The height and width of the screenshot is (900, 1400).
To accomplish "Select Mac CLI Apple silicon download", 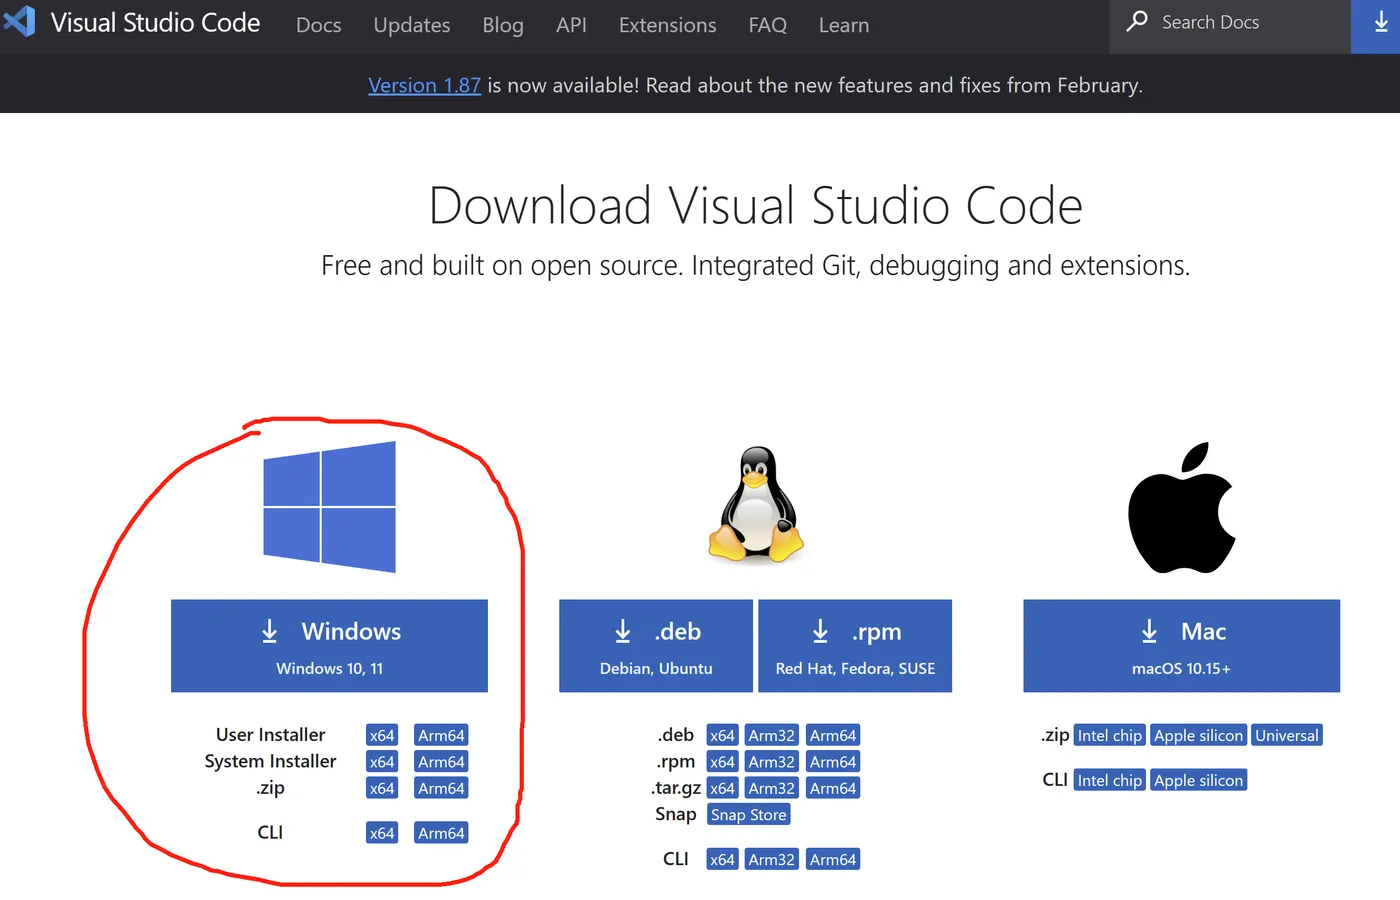I will coord(1198,780).
